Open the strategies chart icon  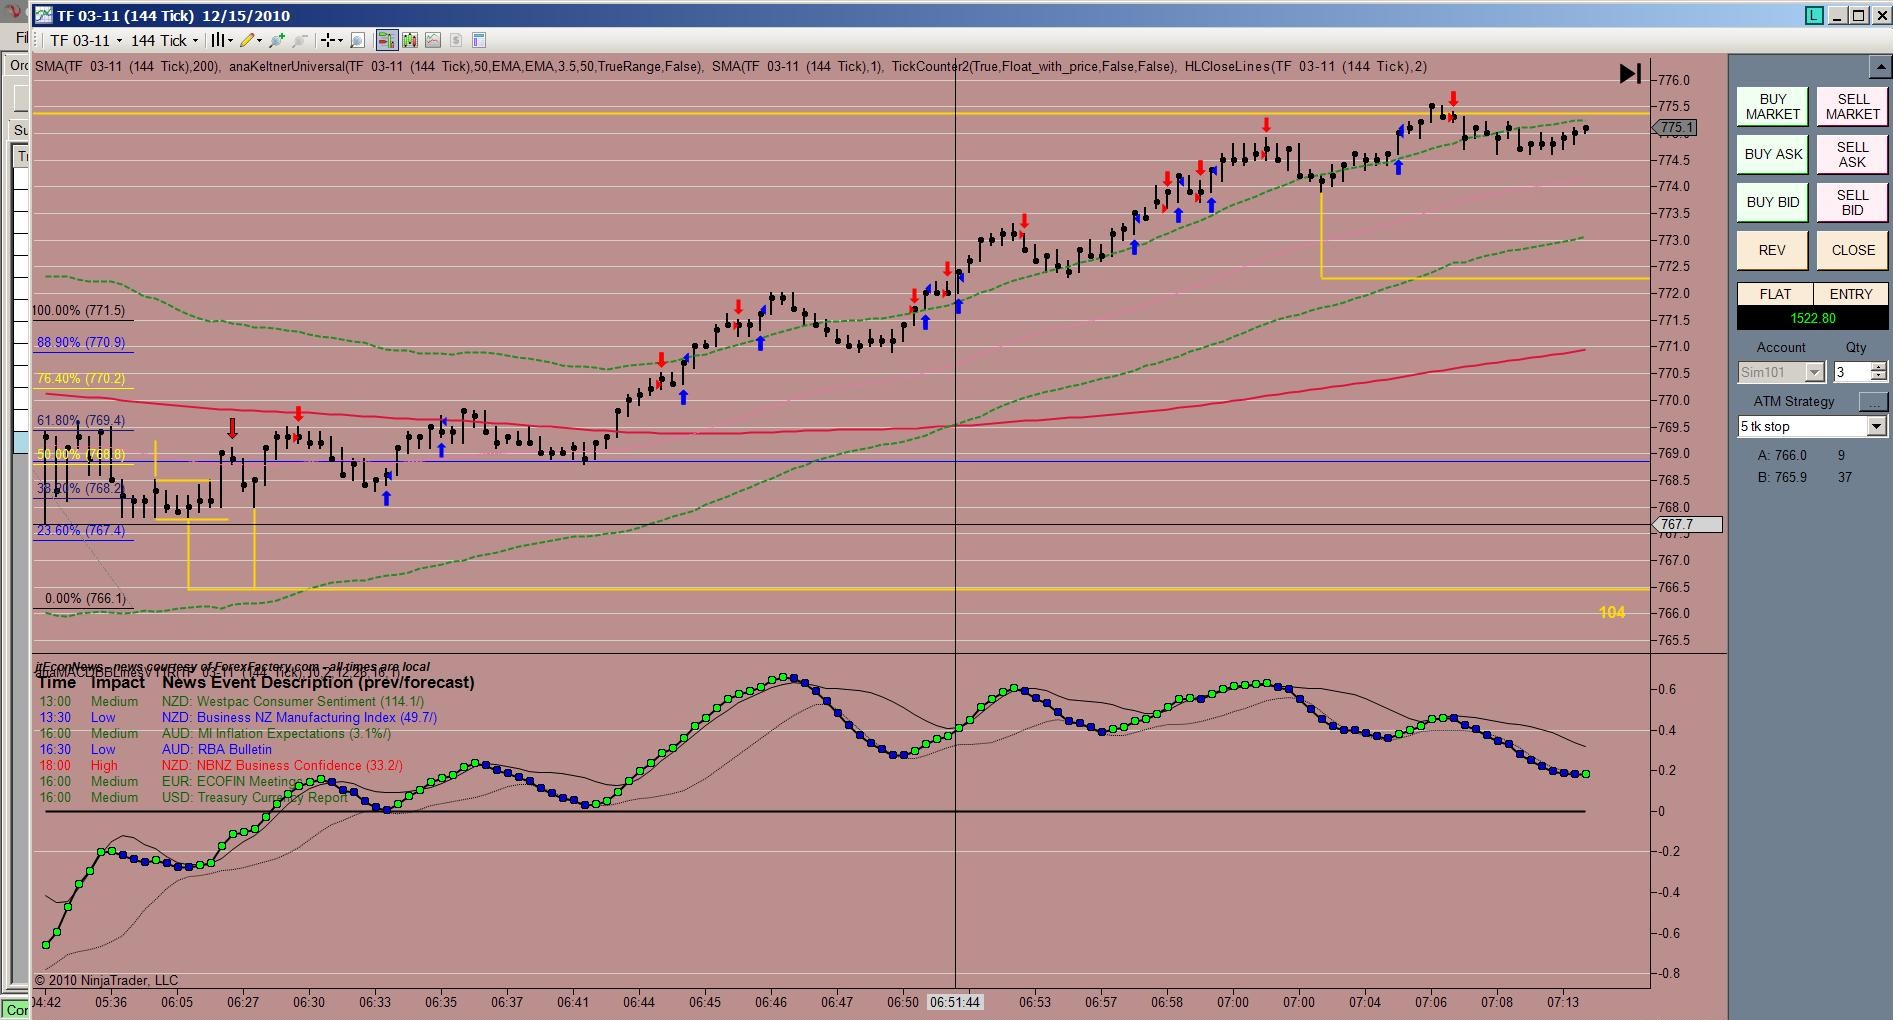coord(433,40)
